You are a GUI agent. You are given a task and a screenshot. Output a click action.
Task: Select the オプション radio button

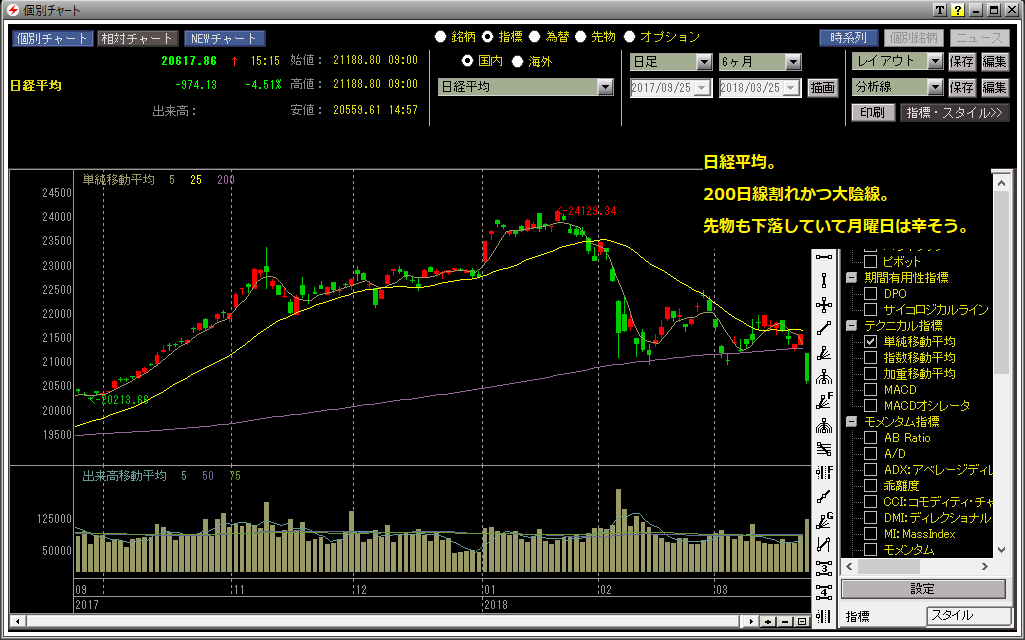[x=630, y=37]
